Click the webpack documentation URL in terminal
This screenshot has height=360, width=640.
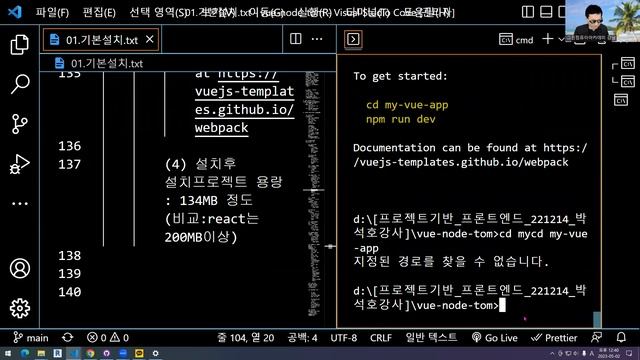click(x=470, y=155)
